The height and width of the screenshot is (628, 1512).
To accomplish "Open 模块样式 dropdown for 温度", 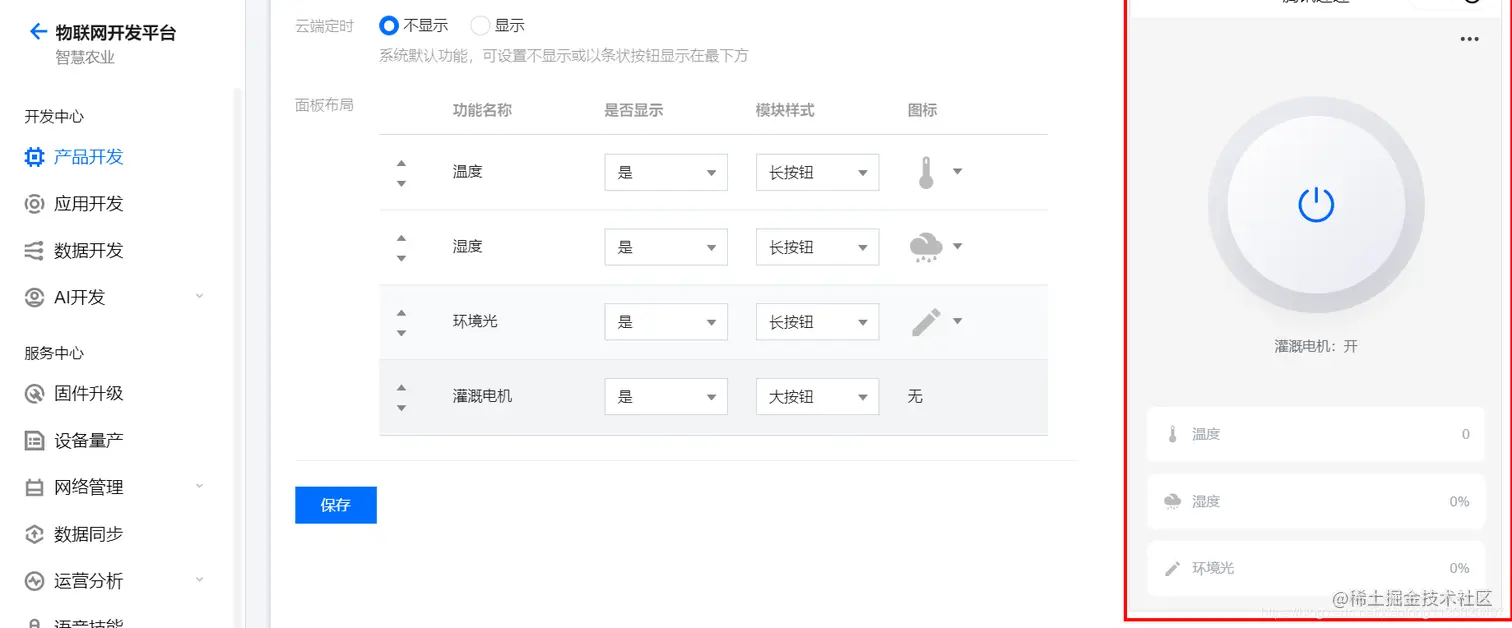I will pos(817,172).
